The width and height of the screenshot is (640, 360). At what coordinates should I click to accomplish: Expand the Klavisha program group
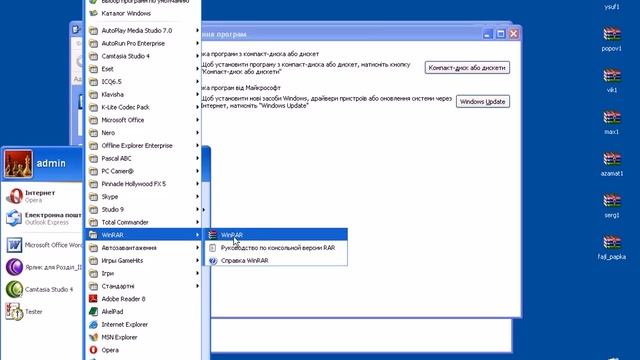point(144,94)
